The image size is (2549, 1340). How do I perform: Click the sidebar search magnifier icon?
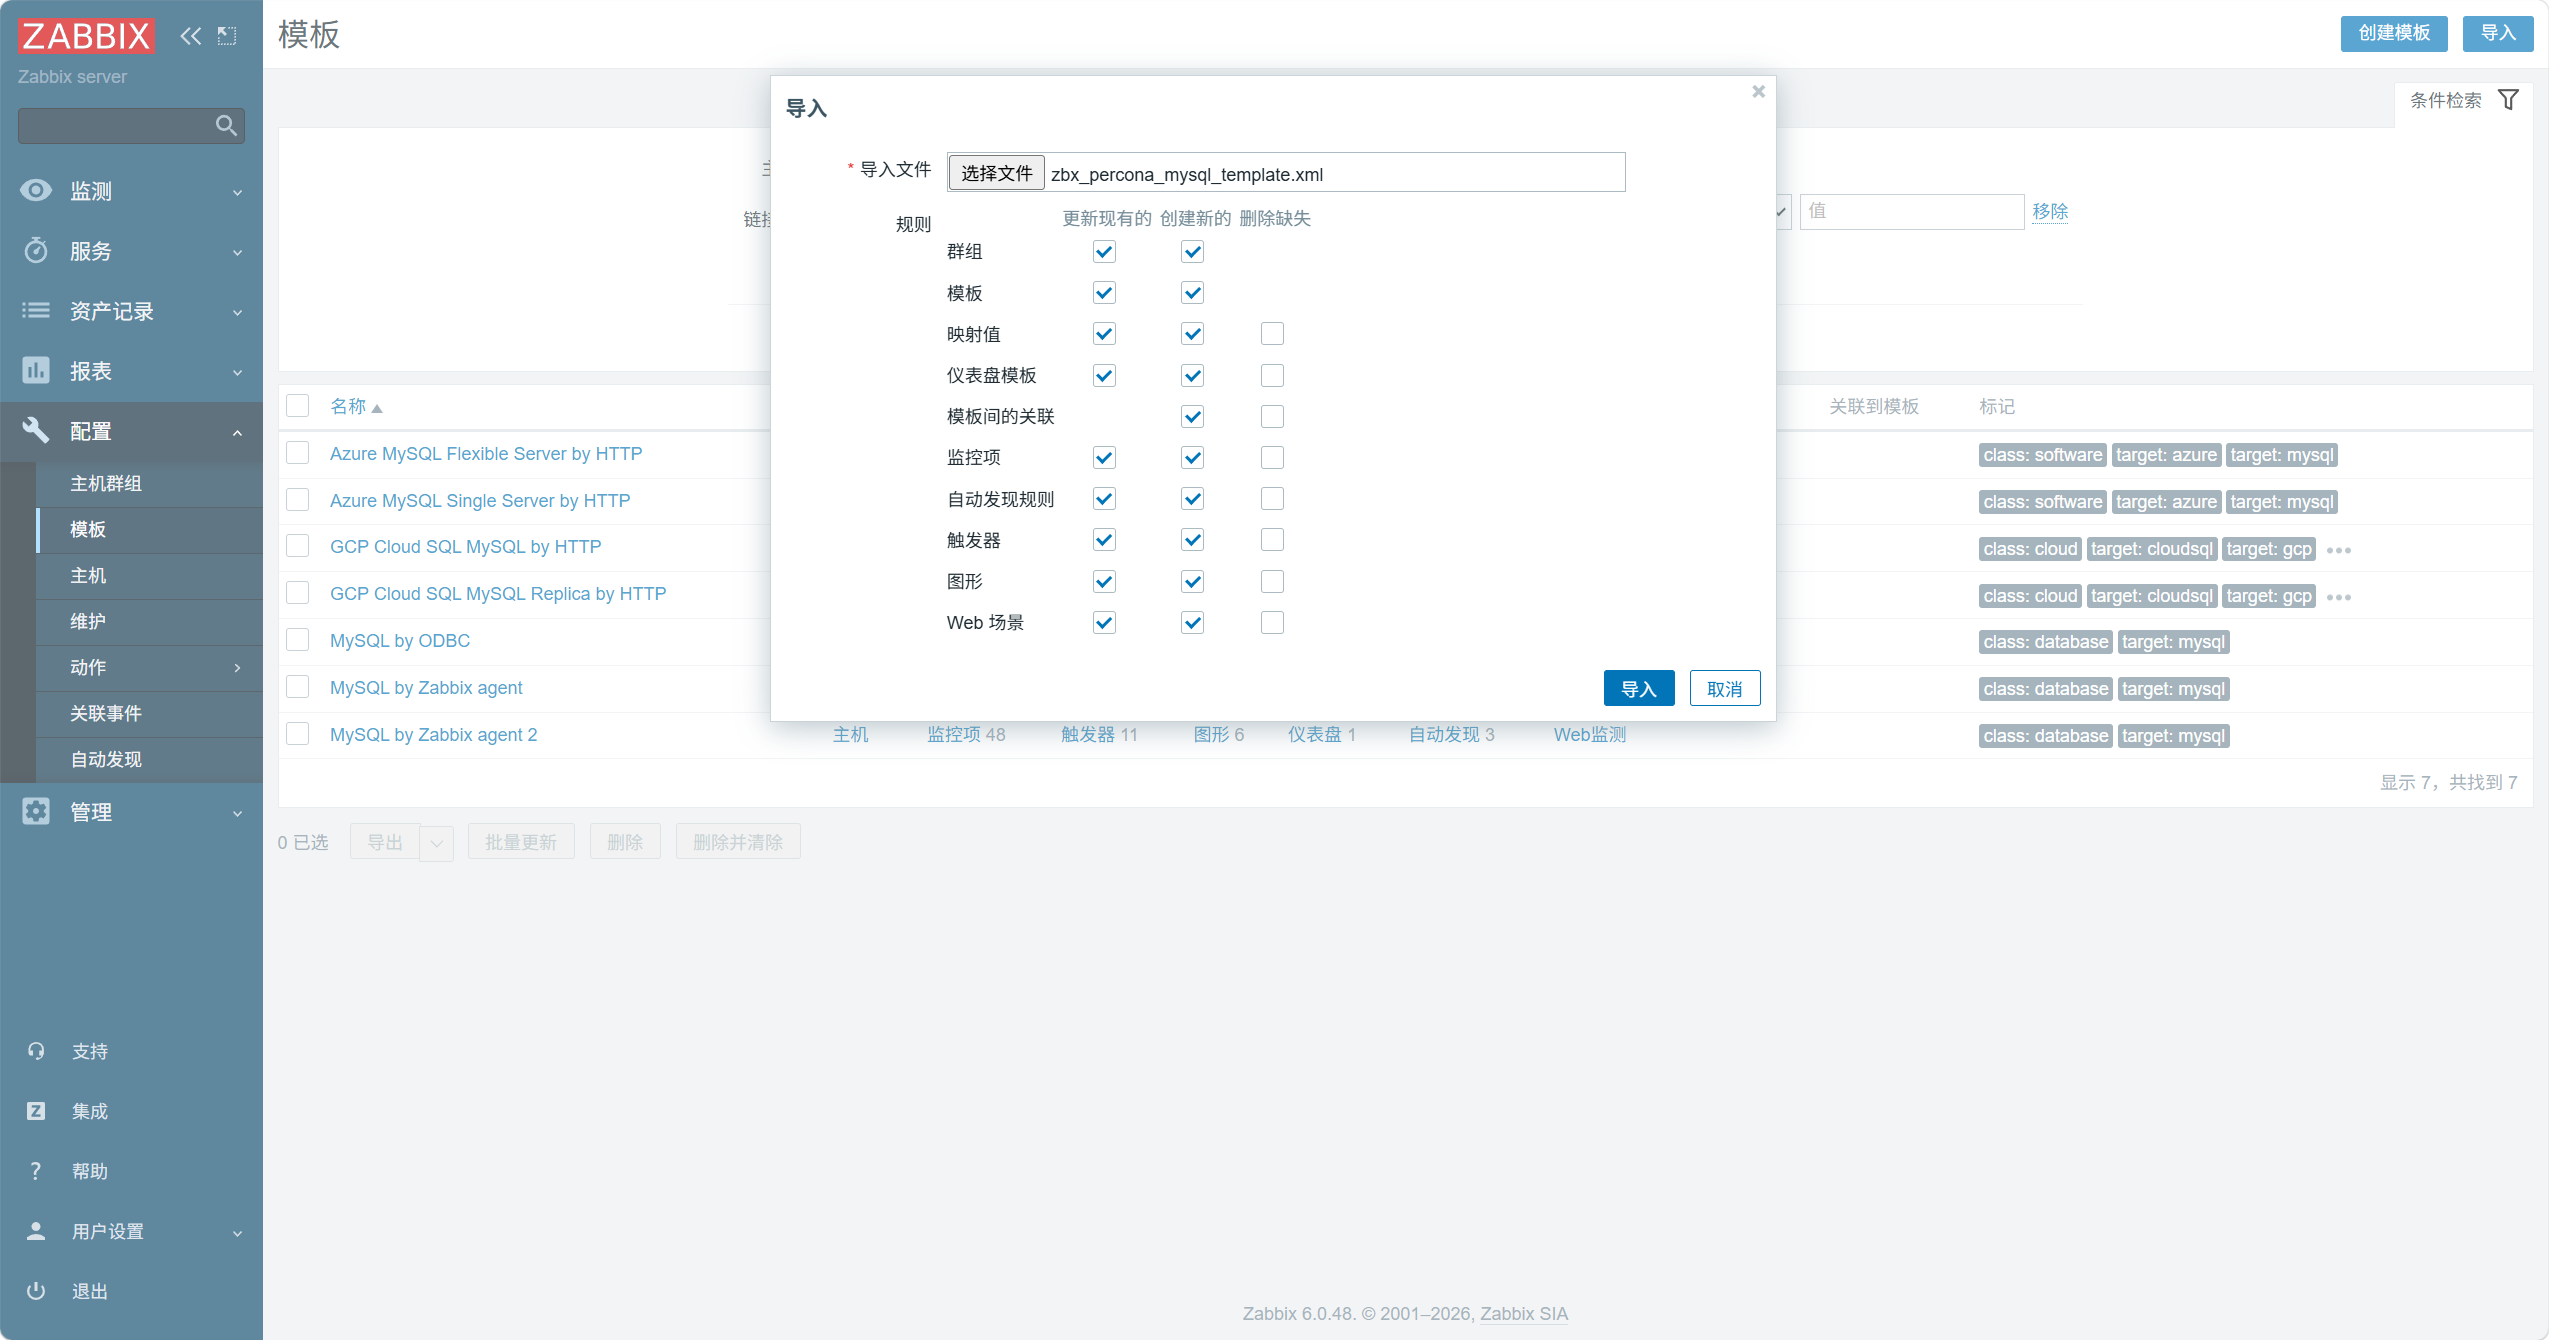pyautogui.click(x=226, y=126)
